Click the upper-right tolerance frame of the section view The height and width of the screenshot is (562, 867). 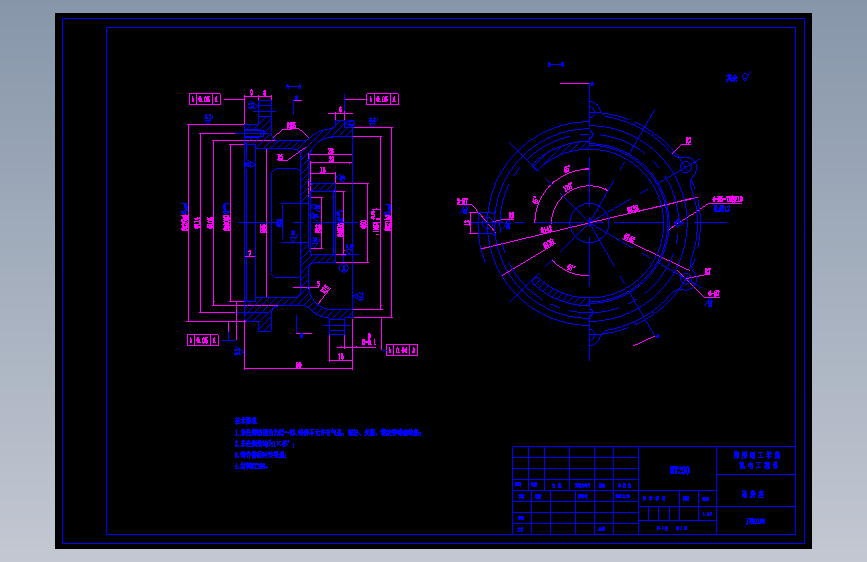383,99
